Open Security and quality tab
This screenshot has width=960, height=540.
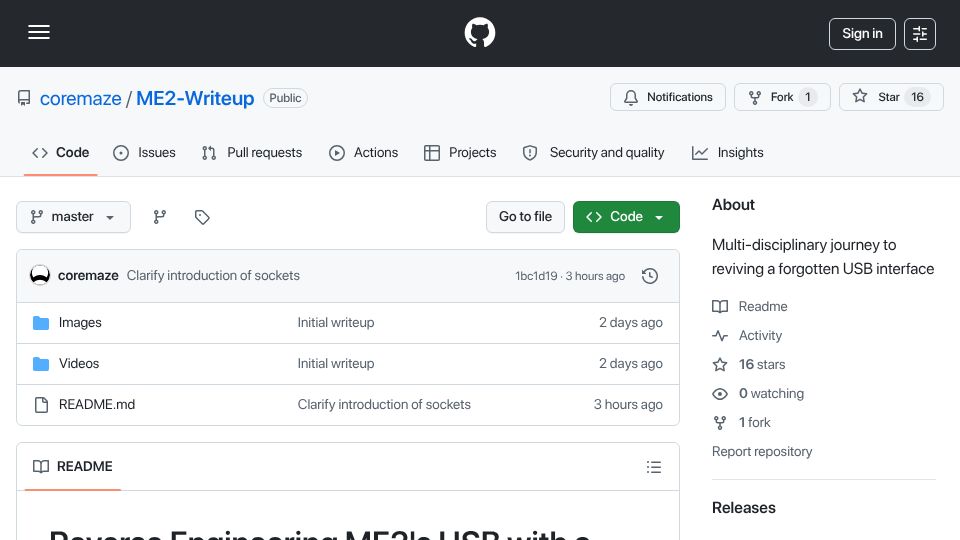coord(593,152)
